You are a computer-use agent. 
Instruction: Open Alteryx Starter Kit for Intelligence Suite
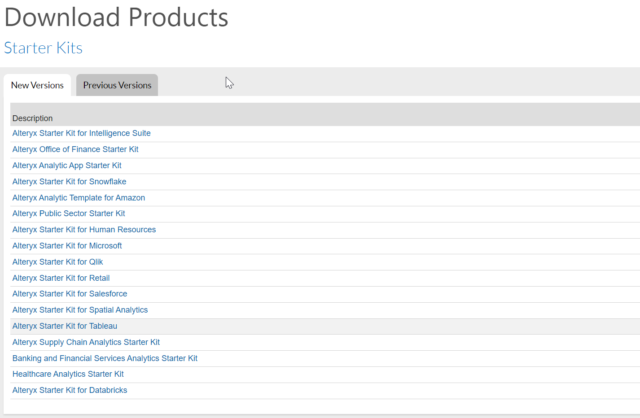click(x=81, y=133)
